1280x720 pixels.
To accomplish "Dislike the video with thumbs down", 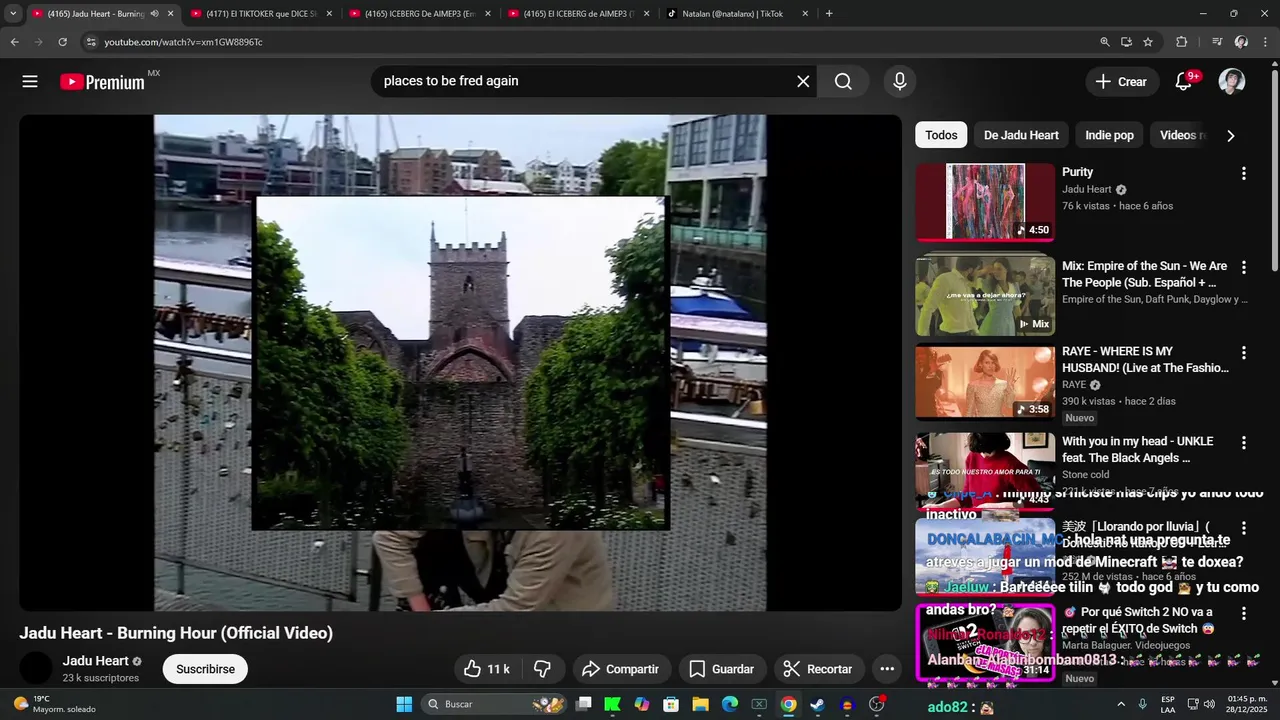I will pyautogui.click(x=543, y=669).
